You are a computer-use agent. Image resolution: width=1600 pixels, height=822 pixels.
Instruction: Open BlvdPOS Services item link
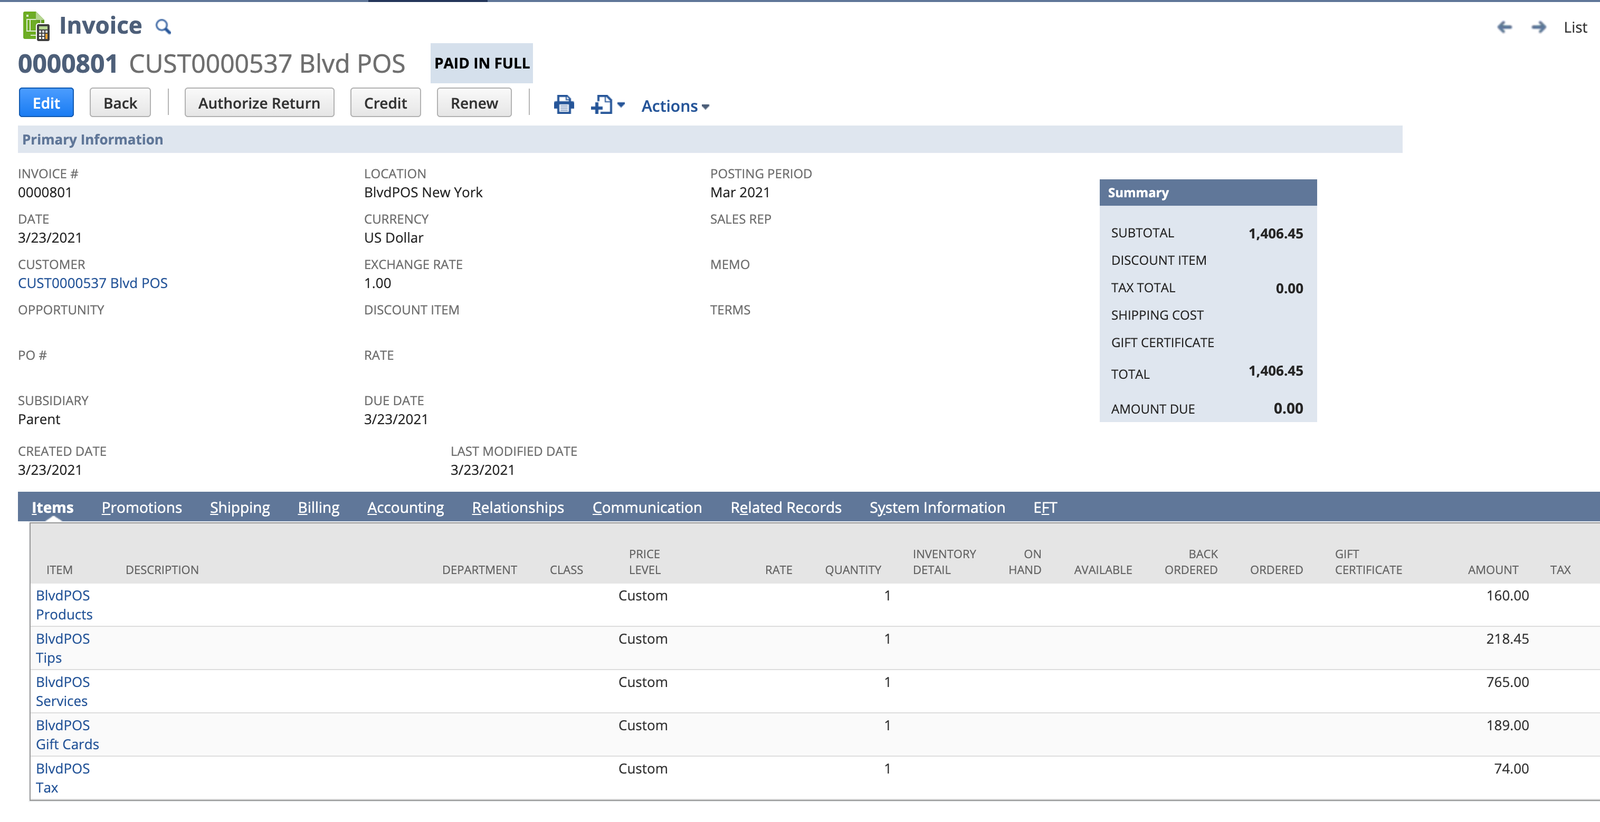click(63, 691)
